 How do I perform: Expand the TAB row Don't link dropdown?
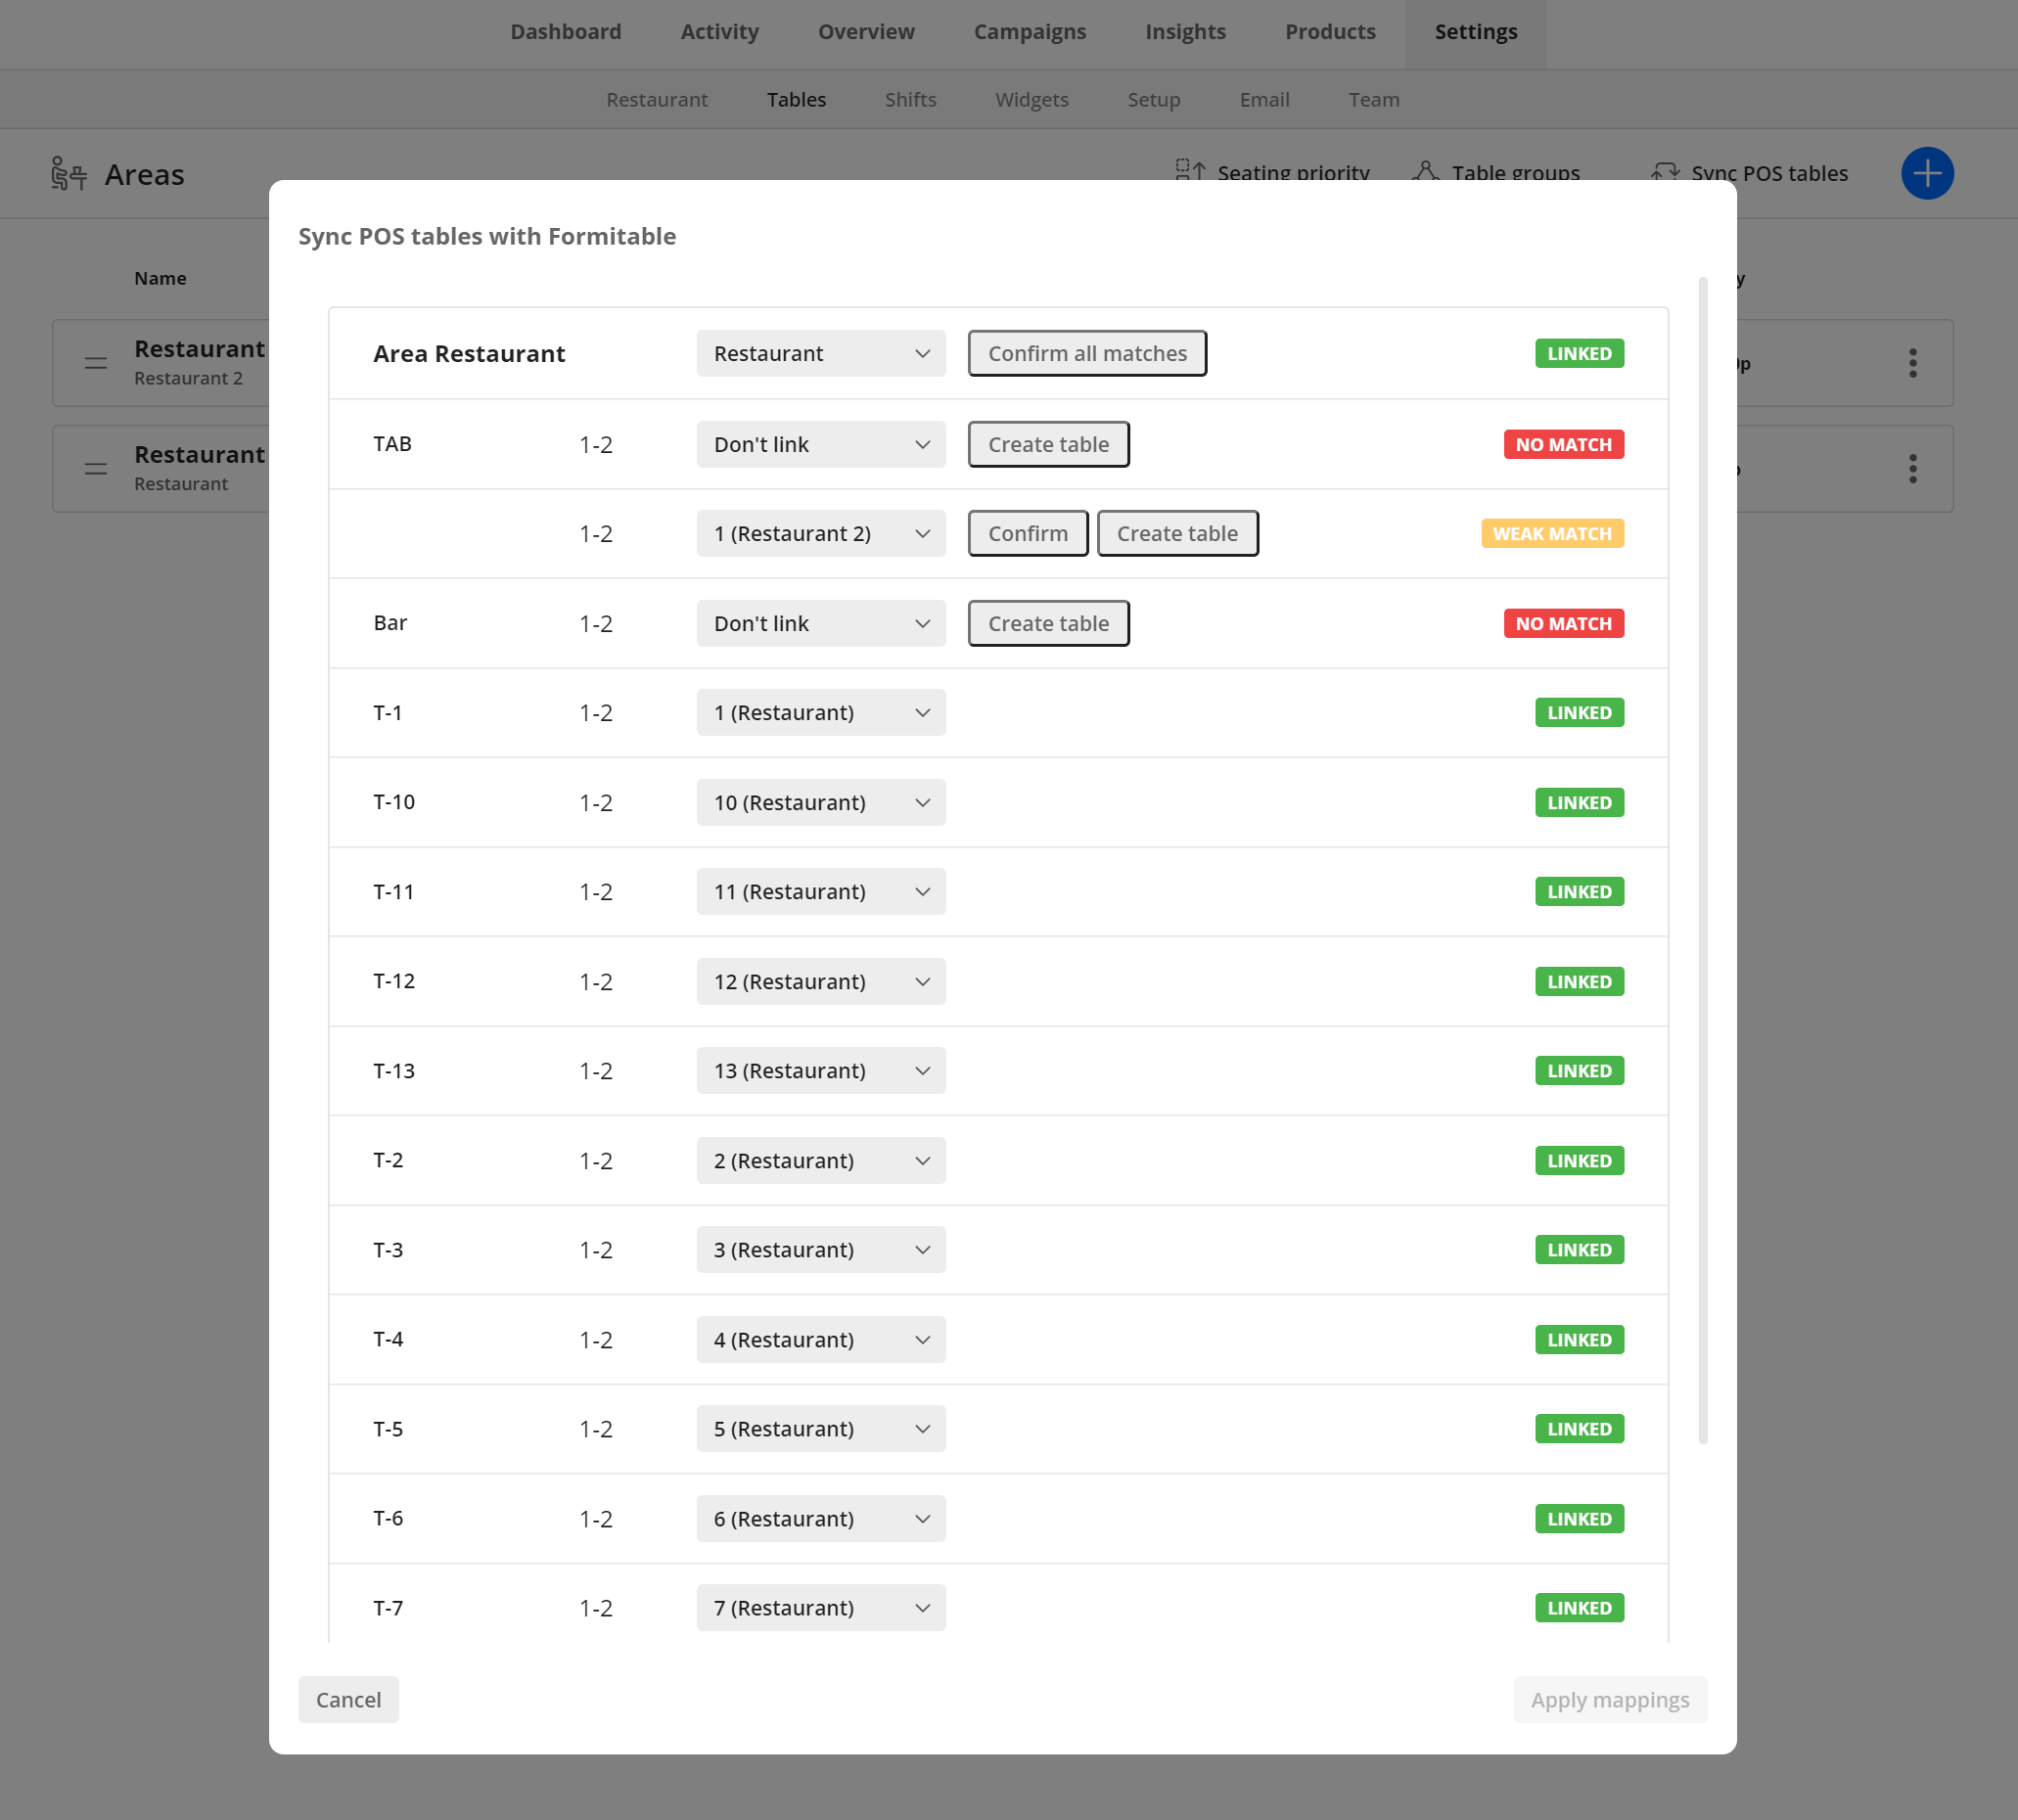820,444
